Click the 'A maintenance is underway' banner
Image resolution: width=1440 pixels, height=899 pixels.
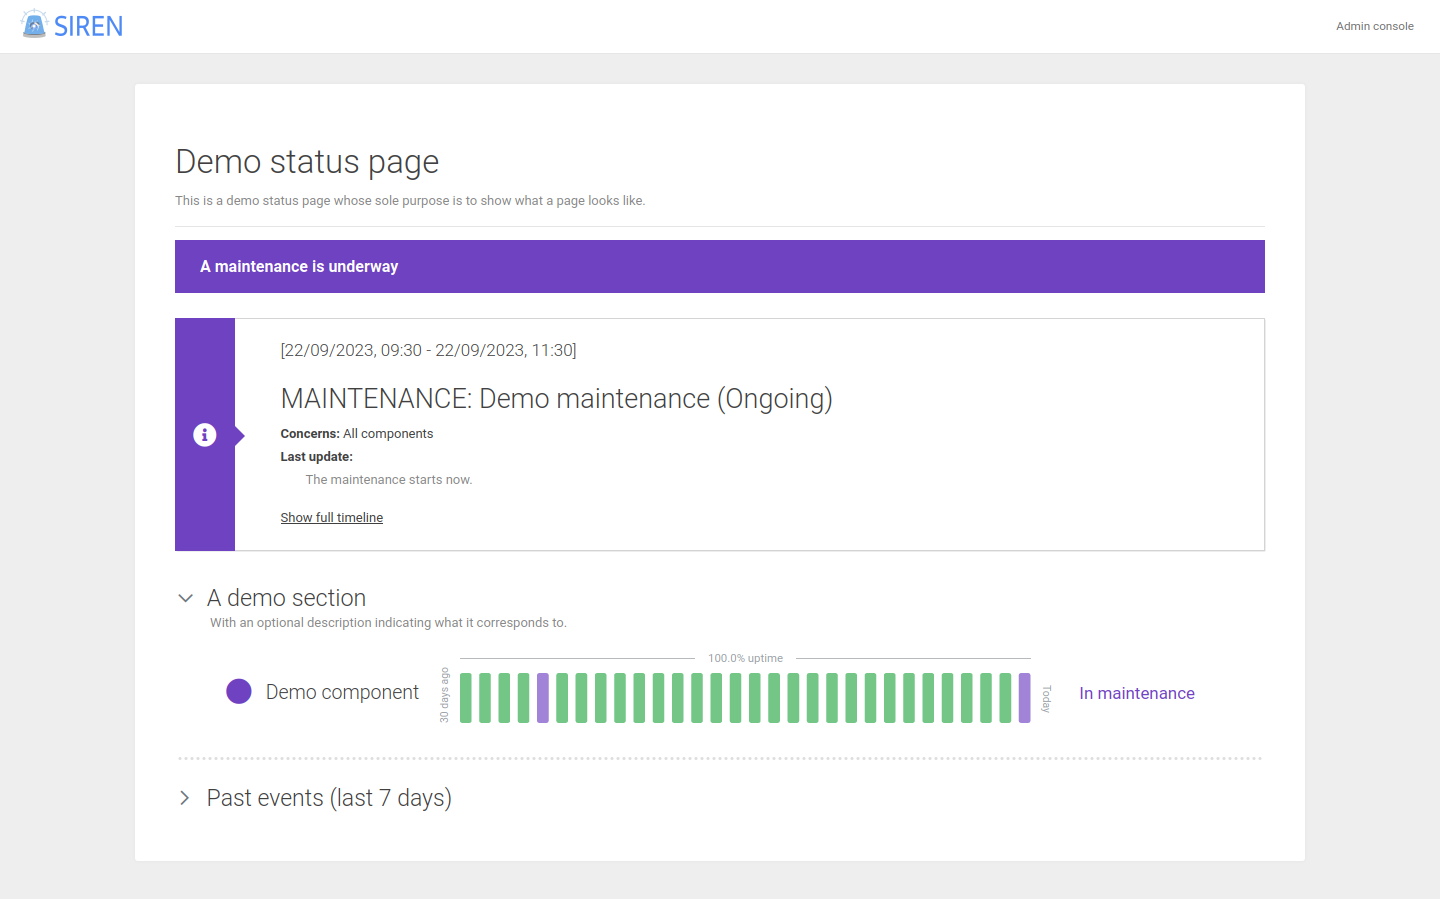[x=719, y=266]
